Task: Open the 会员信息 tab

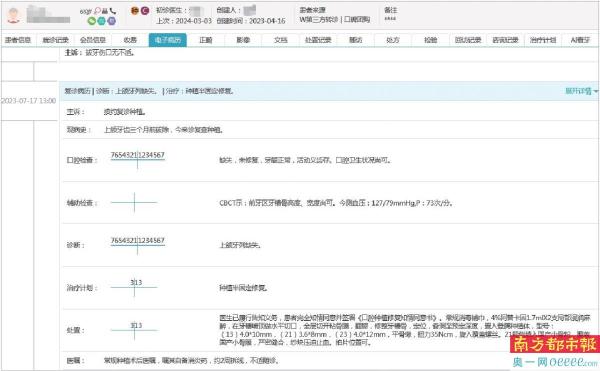Action: coord(93,40)
